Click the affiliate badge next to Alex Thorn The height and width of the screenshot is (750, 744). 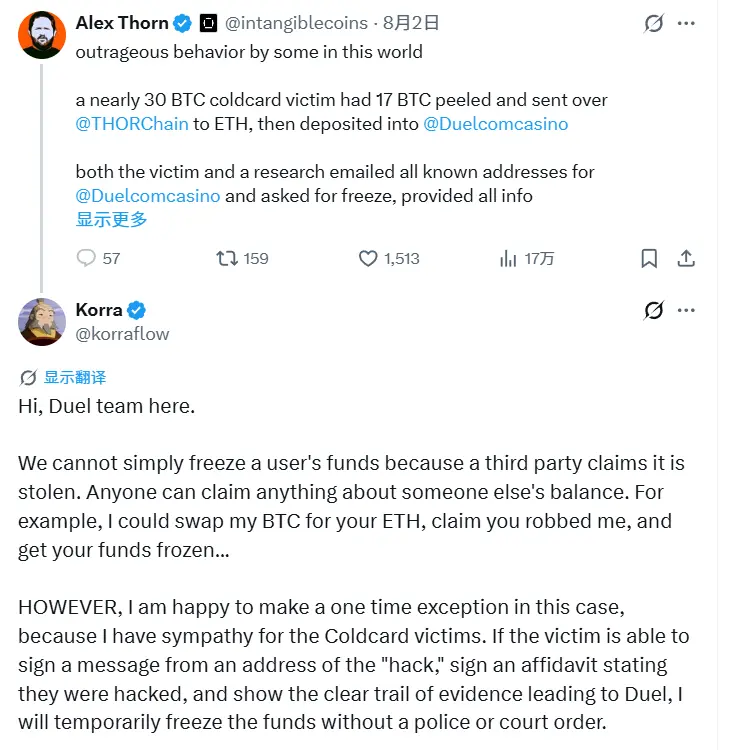(x=208, y=23)
